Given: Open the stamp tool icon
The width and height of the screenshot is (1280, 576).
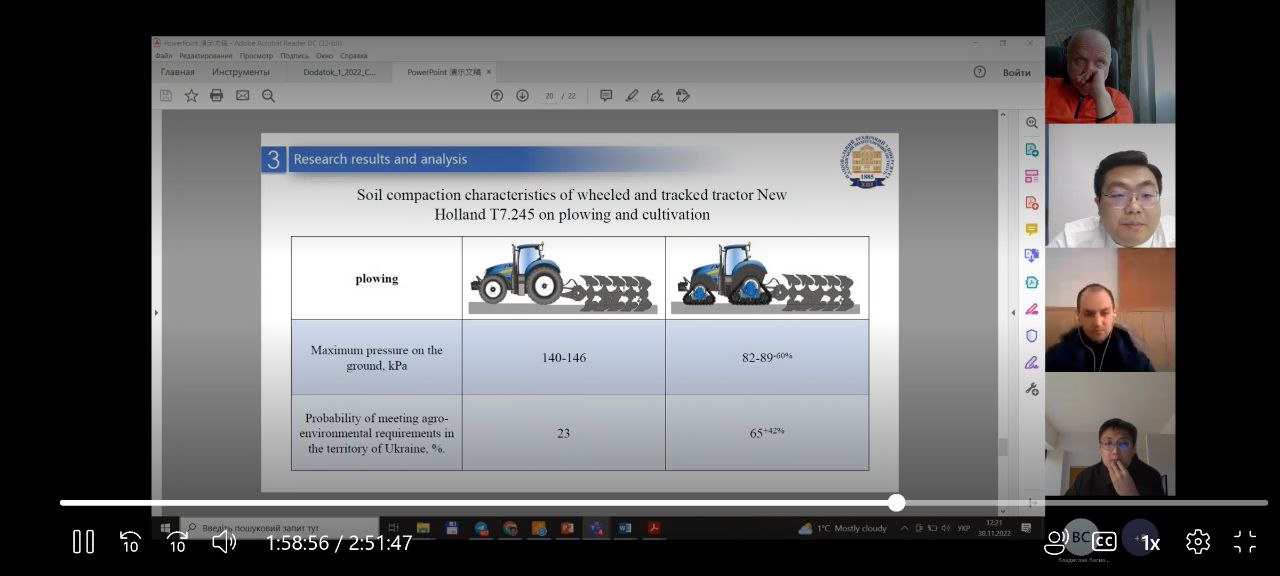Looking at the screenshot, I should pyautogui.click(x=683, y=96).
